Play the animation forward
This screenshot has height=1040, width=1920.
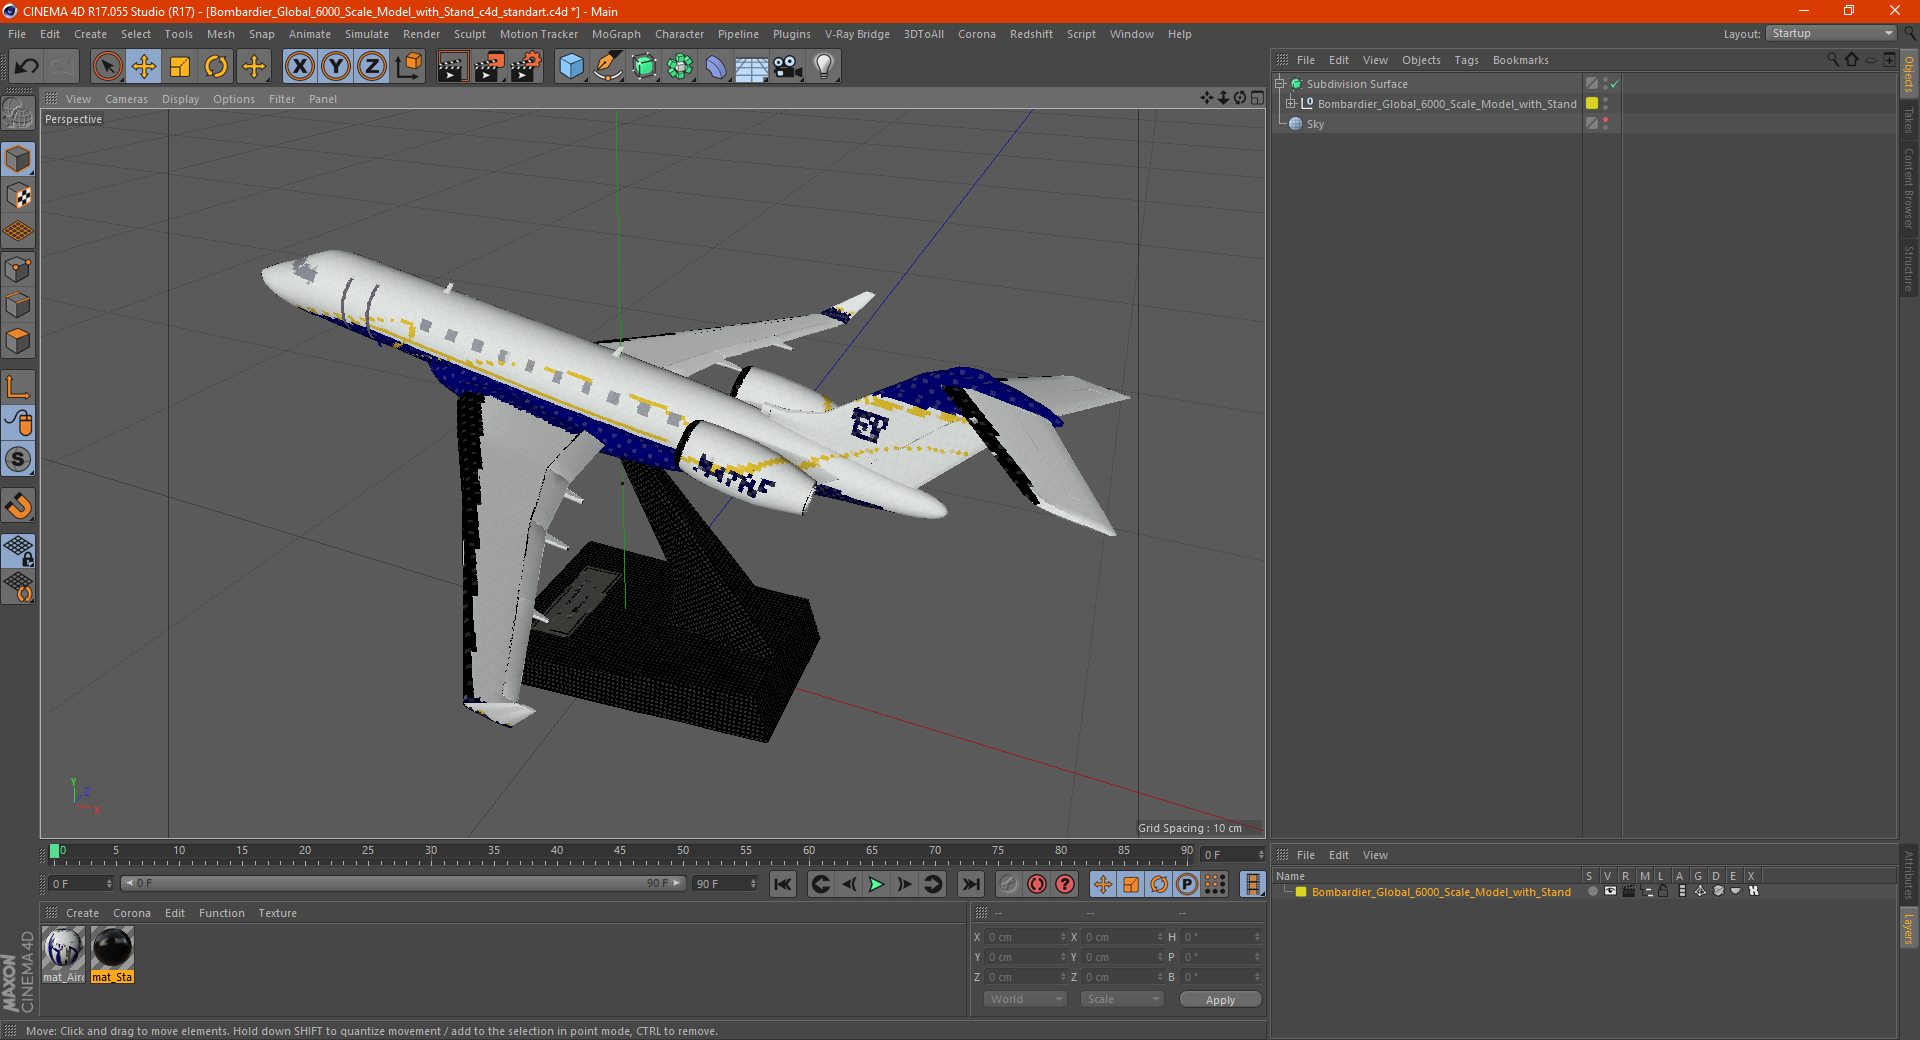click(x=876, y=884)
